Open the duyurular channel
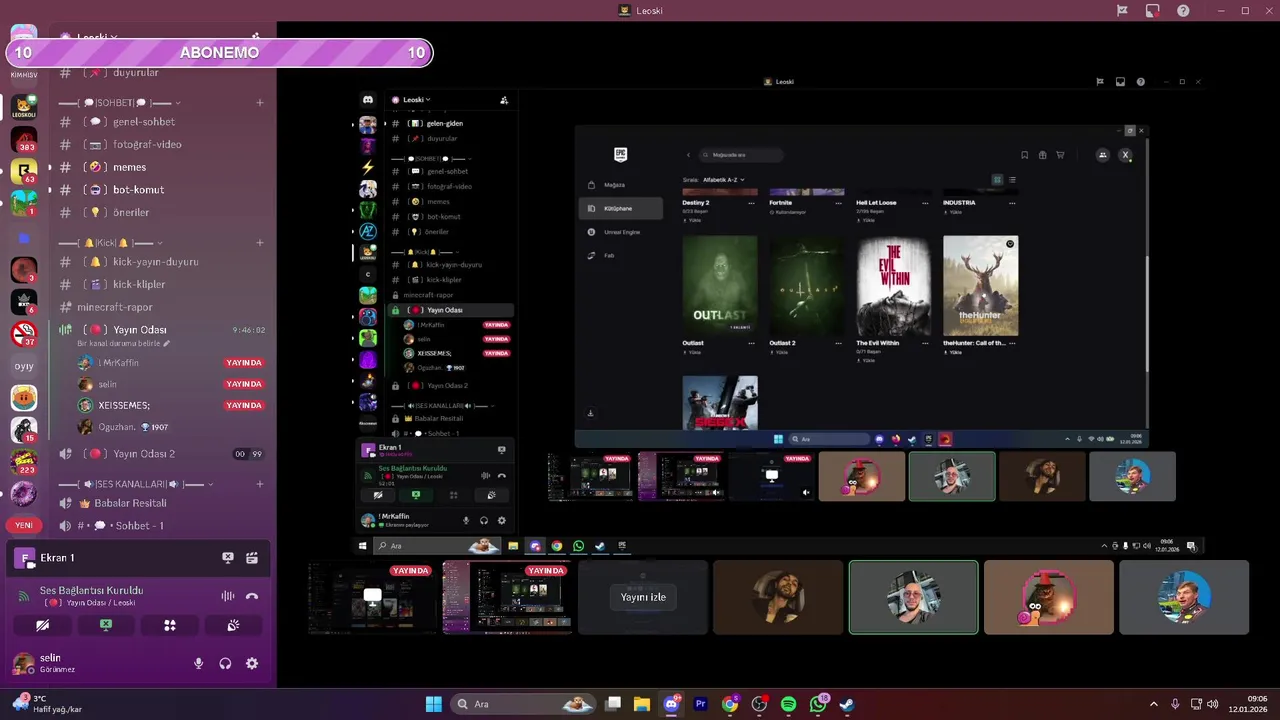This screenshot has width=1280, height=720. pyautogui.click(x=160, y=73)
